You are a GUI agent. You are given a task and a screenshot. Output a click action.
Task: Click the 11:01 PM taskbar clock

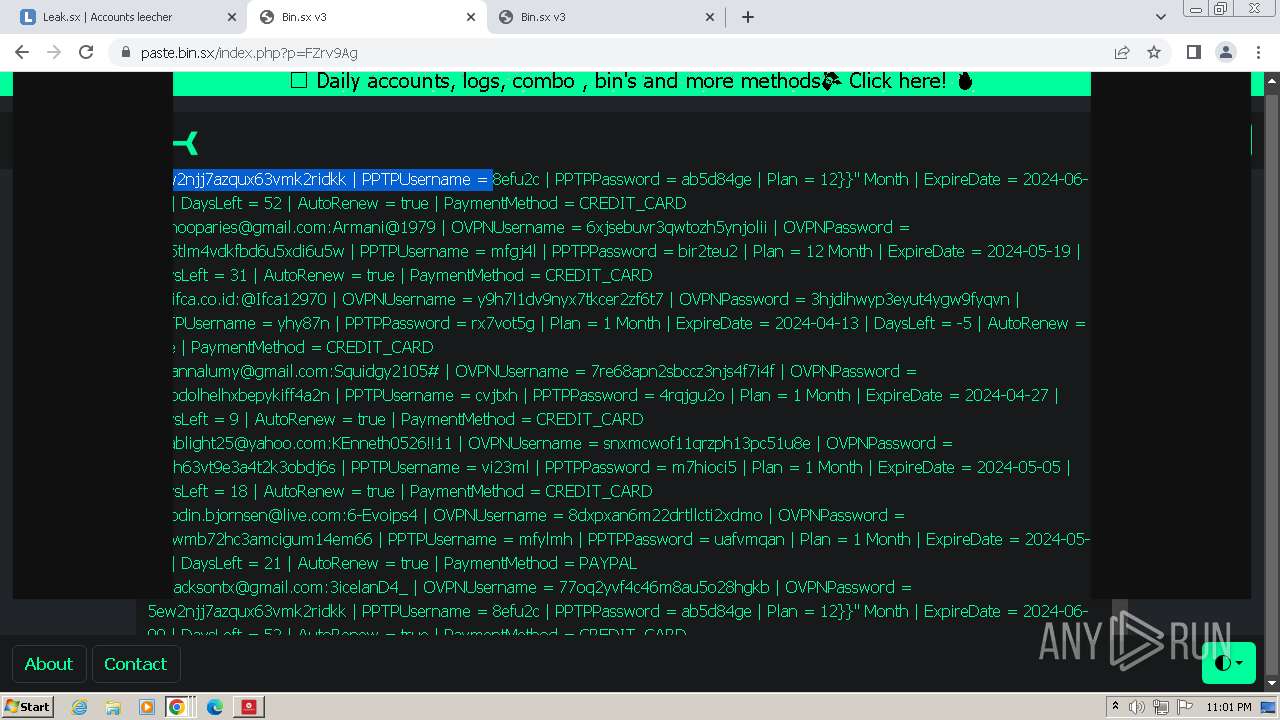point(1229,707)
